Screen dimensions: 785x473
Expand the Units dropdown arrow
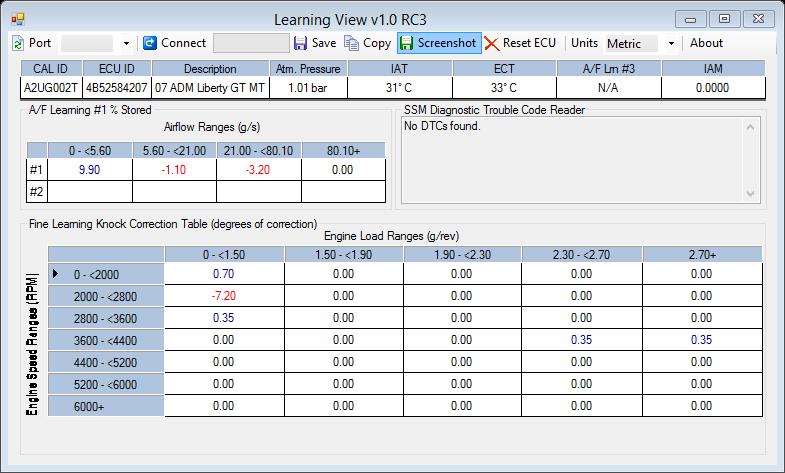pyautogui.click(x=671, y=44)
